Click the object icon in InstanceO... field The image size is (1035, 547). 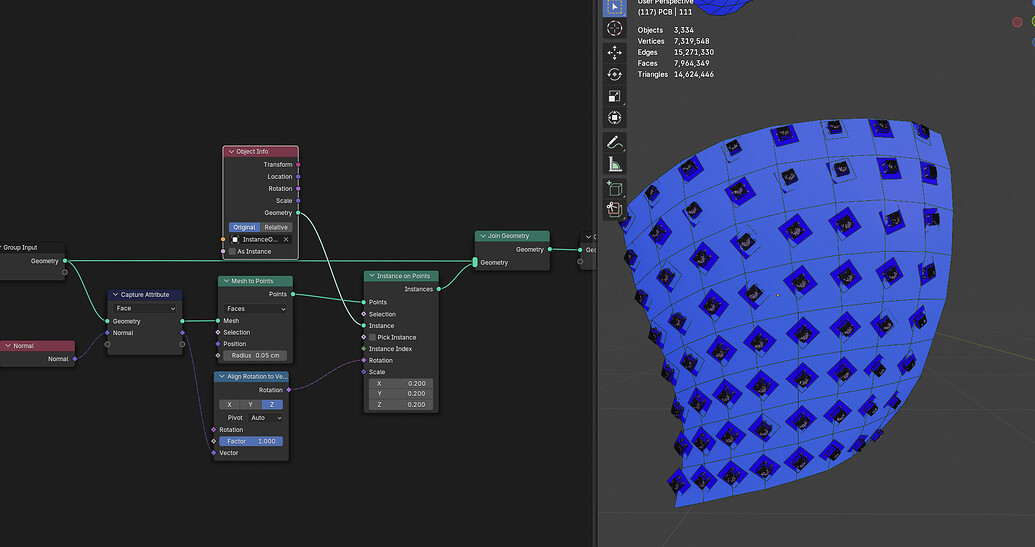point(235,240)
